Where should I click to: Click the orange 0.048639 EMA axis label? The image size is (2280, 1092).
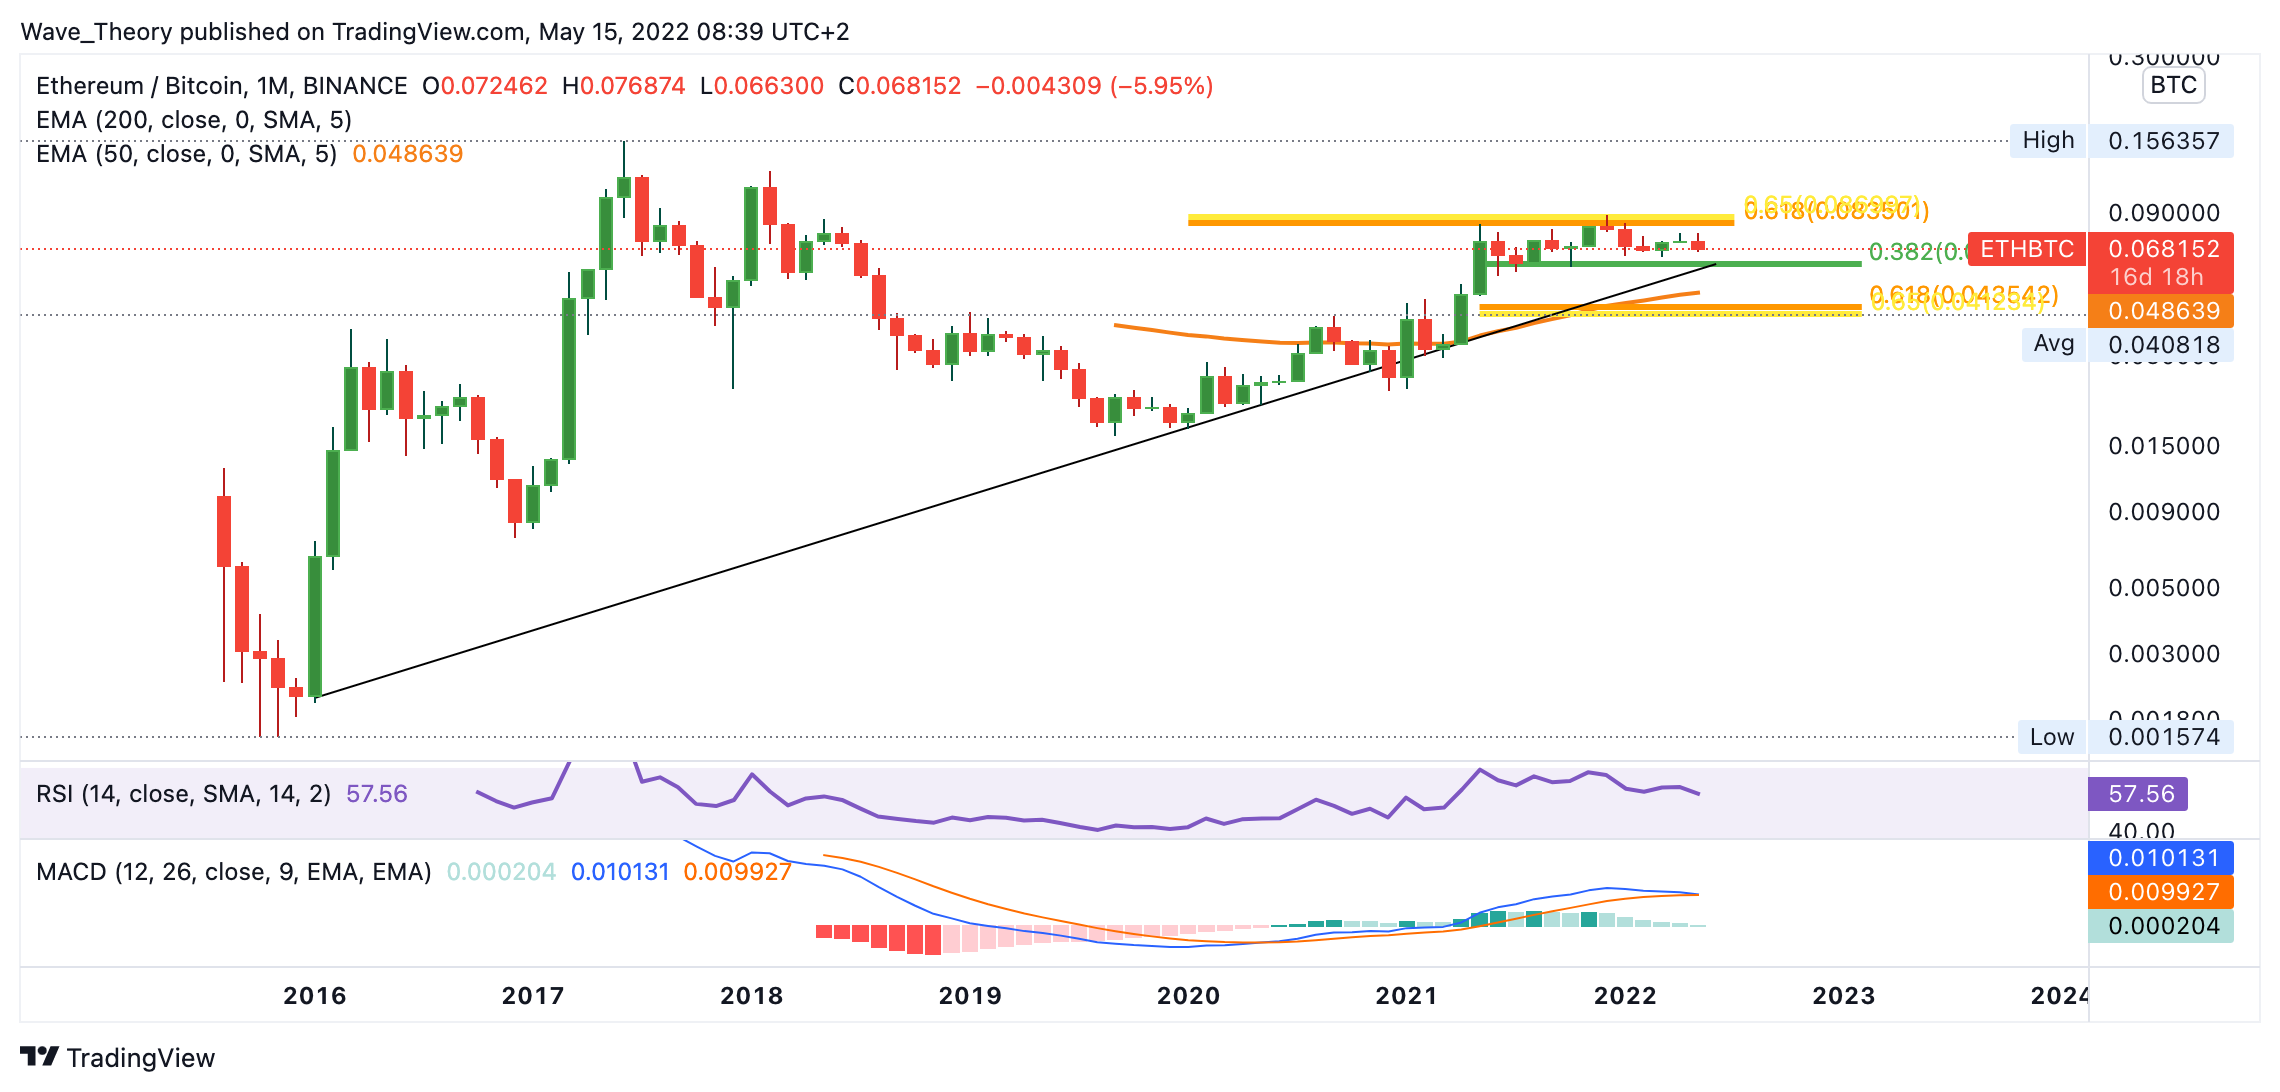click(x=2163, y=311)
